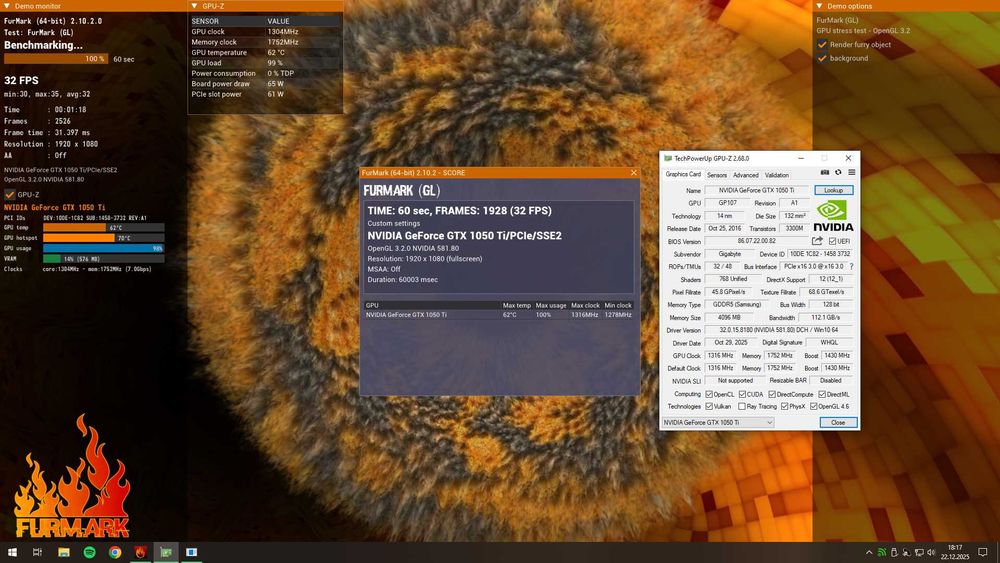Image resolution: width=1000 pixels, height=563 pixels.
Task: Click the Driver Version field
Action: (779, 330)
